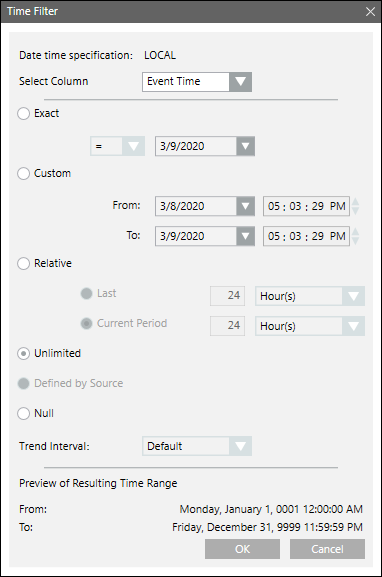The width and height of the screenshot is (382, 577).
Task: Click the Cancel button
Action: tap(327, 549)
